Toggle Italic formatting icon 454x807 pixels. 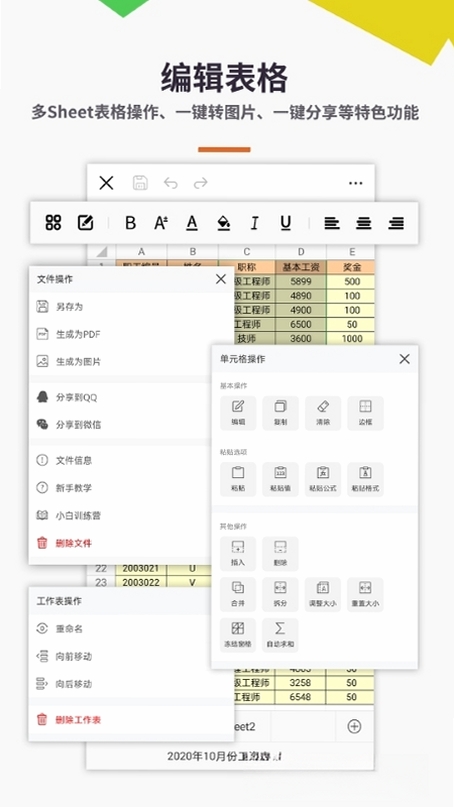(x=254, y=223)
